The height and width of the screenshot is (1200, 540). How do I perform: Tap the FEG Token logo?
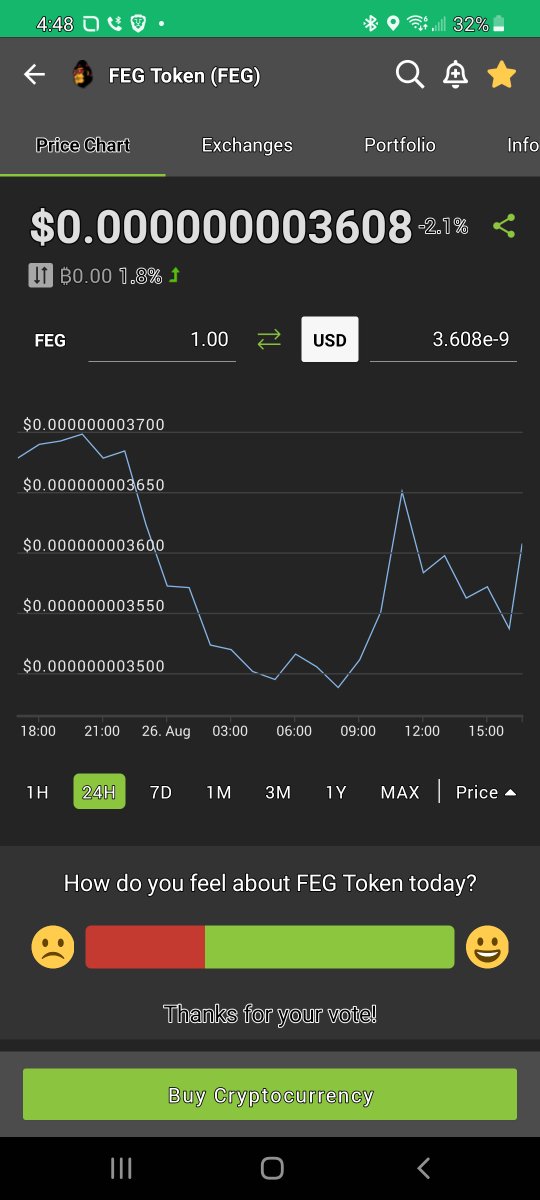(x=83, y=75)
